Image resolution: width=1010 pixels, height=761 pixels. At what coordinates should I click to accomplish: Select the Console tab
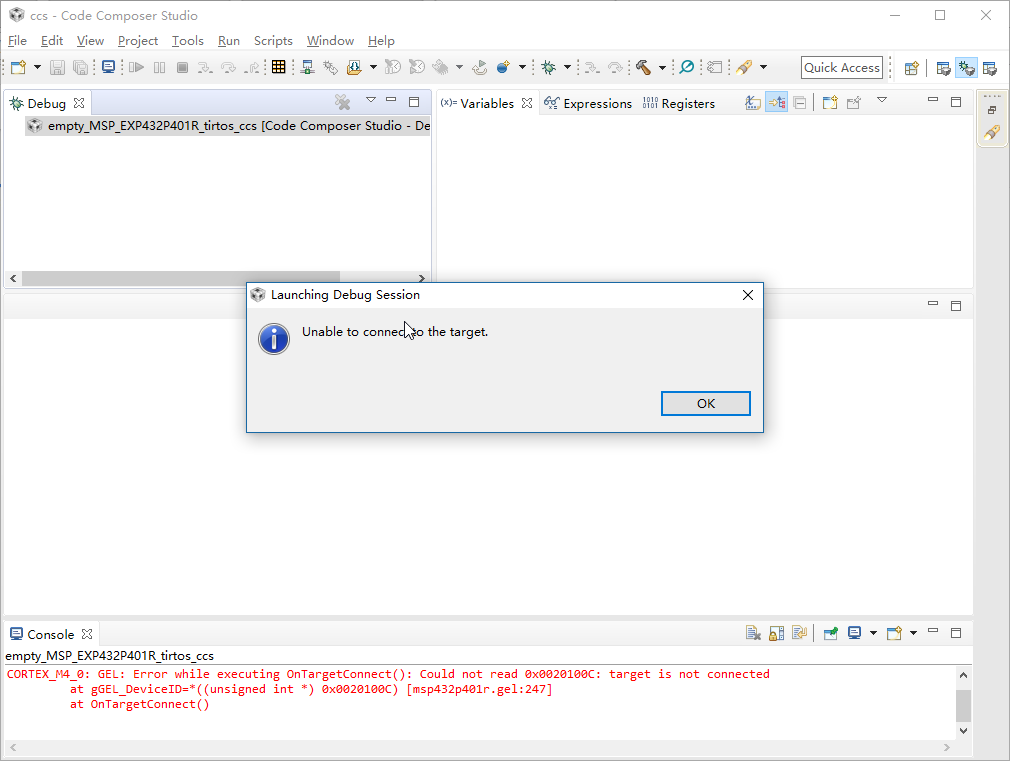click(51, 634)
